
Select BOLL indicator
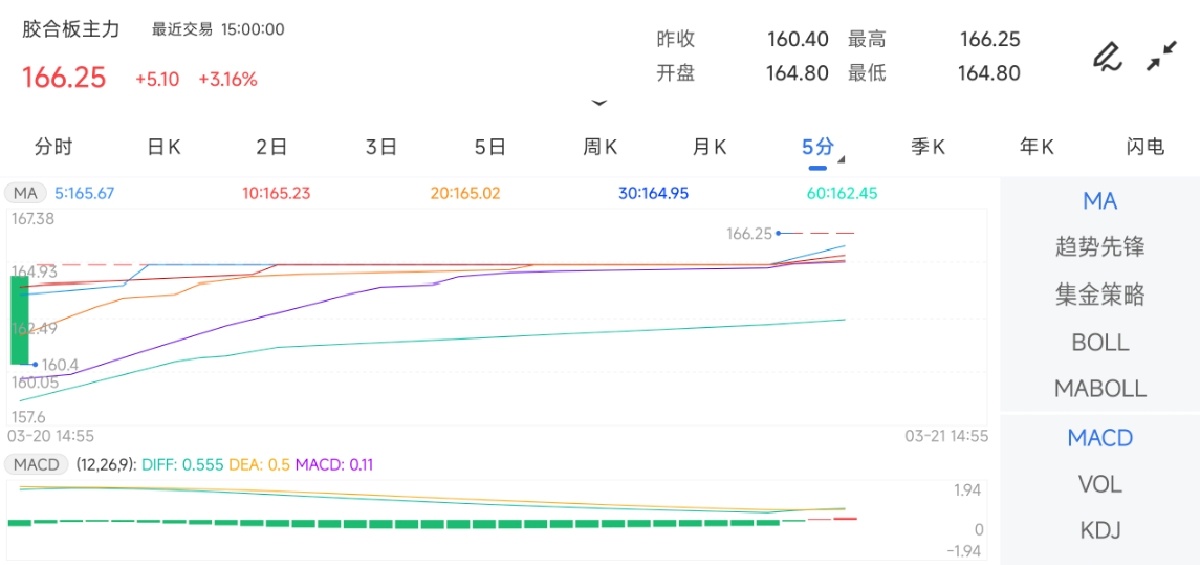[x=1100, y=342]
